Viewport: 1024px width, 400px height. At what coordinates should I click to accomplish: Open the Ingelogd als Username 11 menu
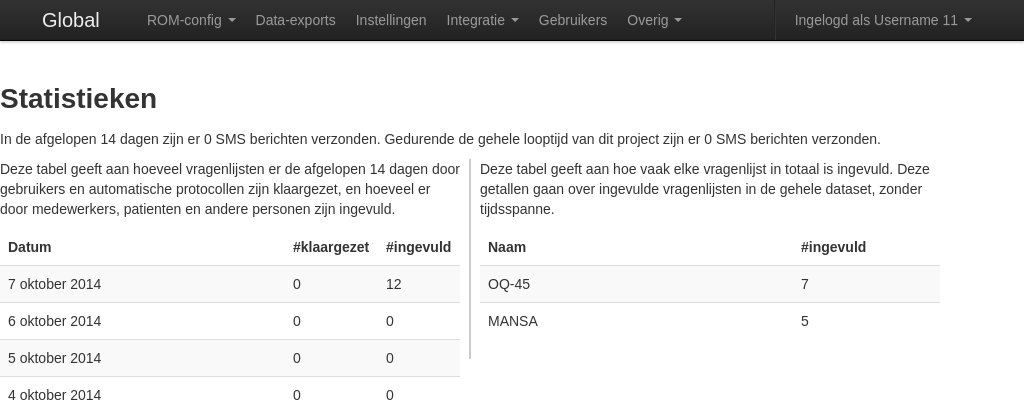[883, 20]
